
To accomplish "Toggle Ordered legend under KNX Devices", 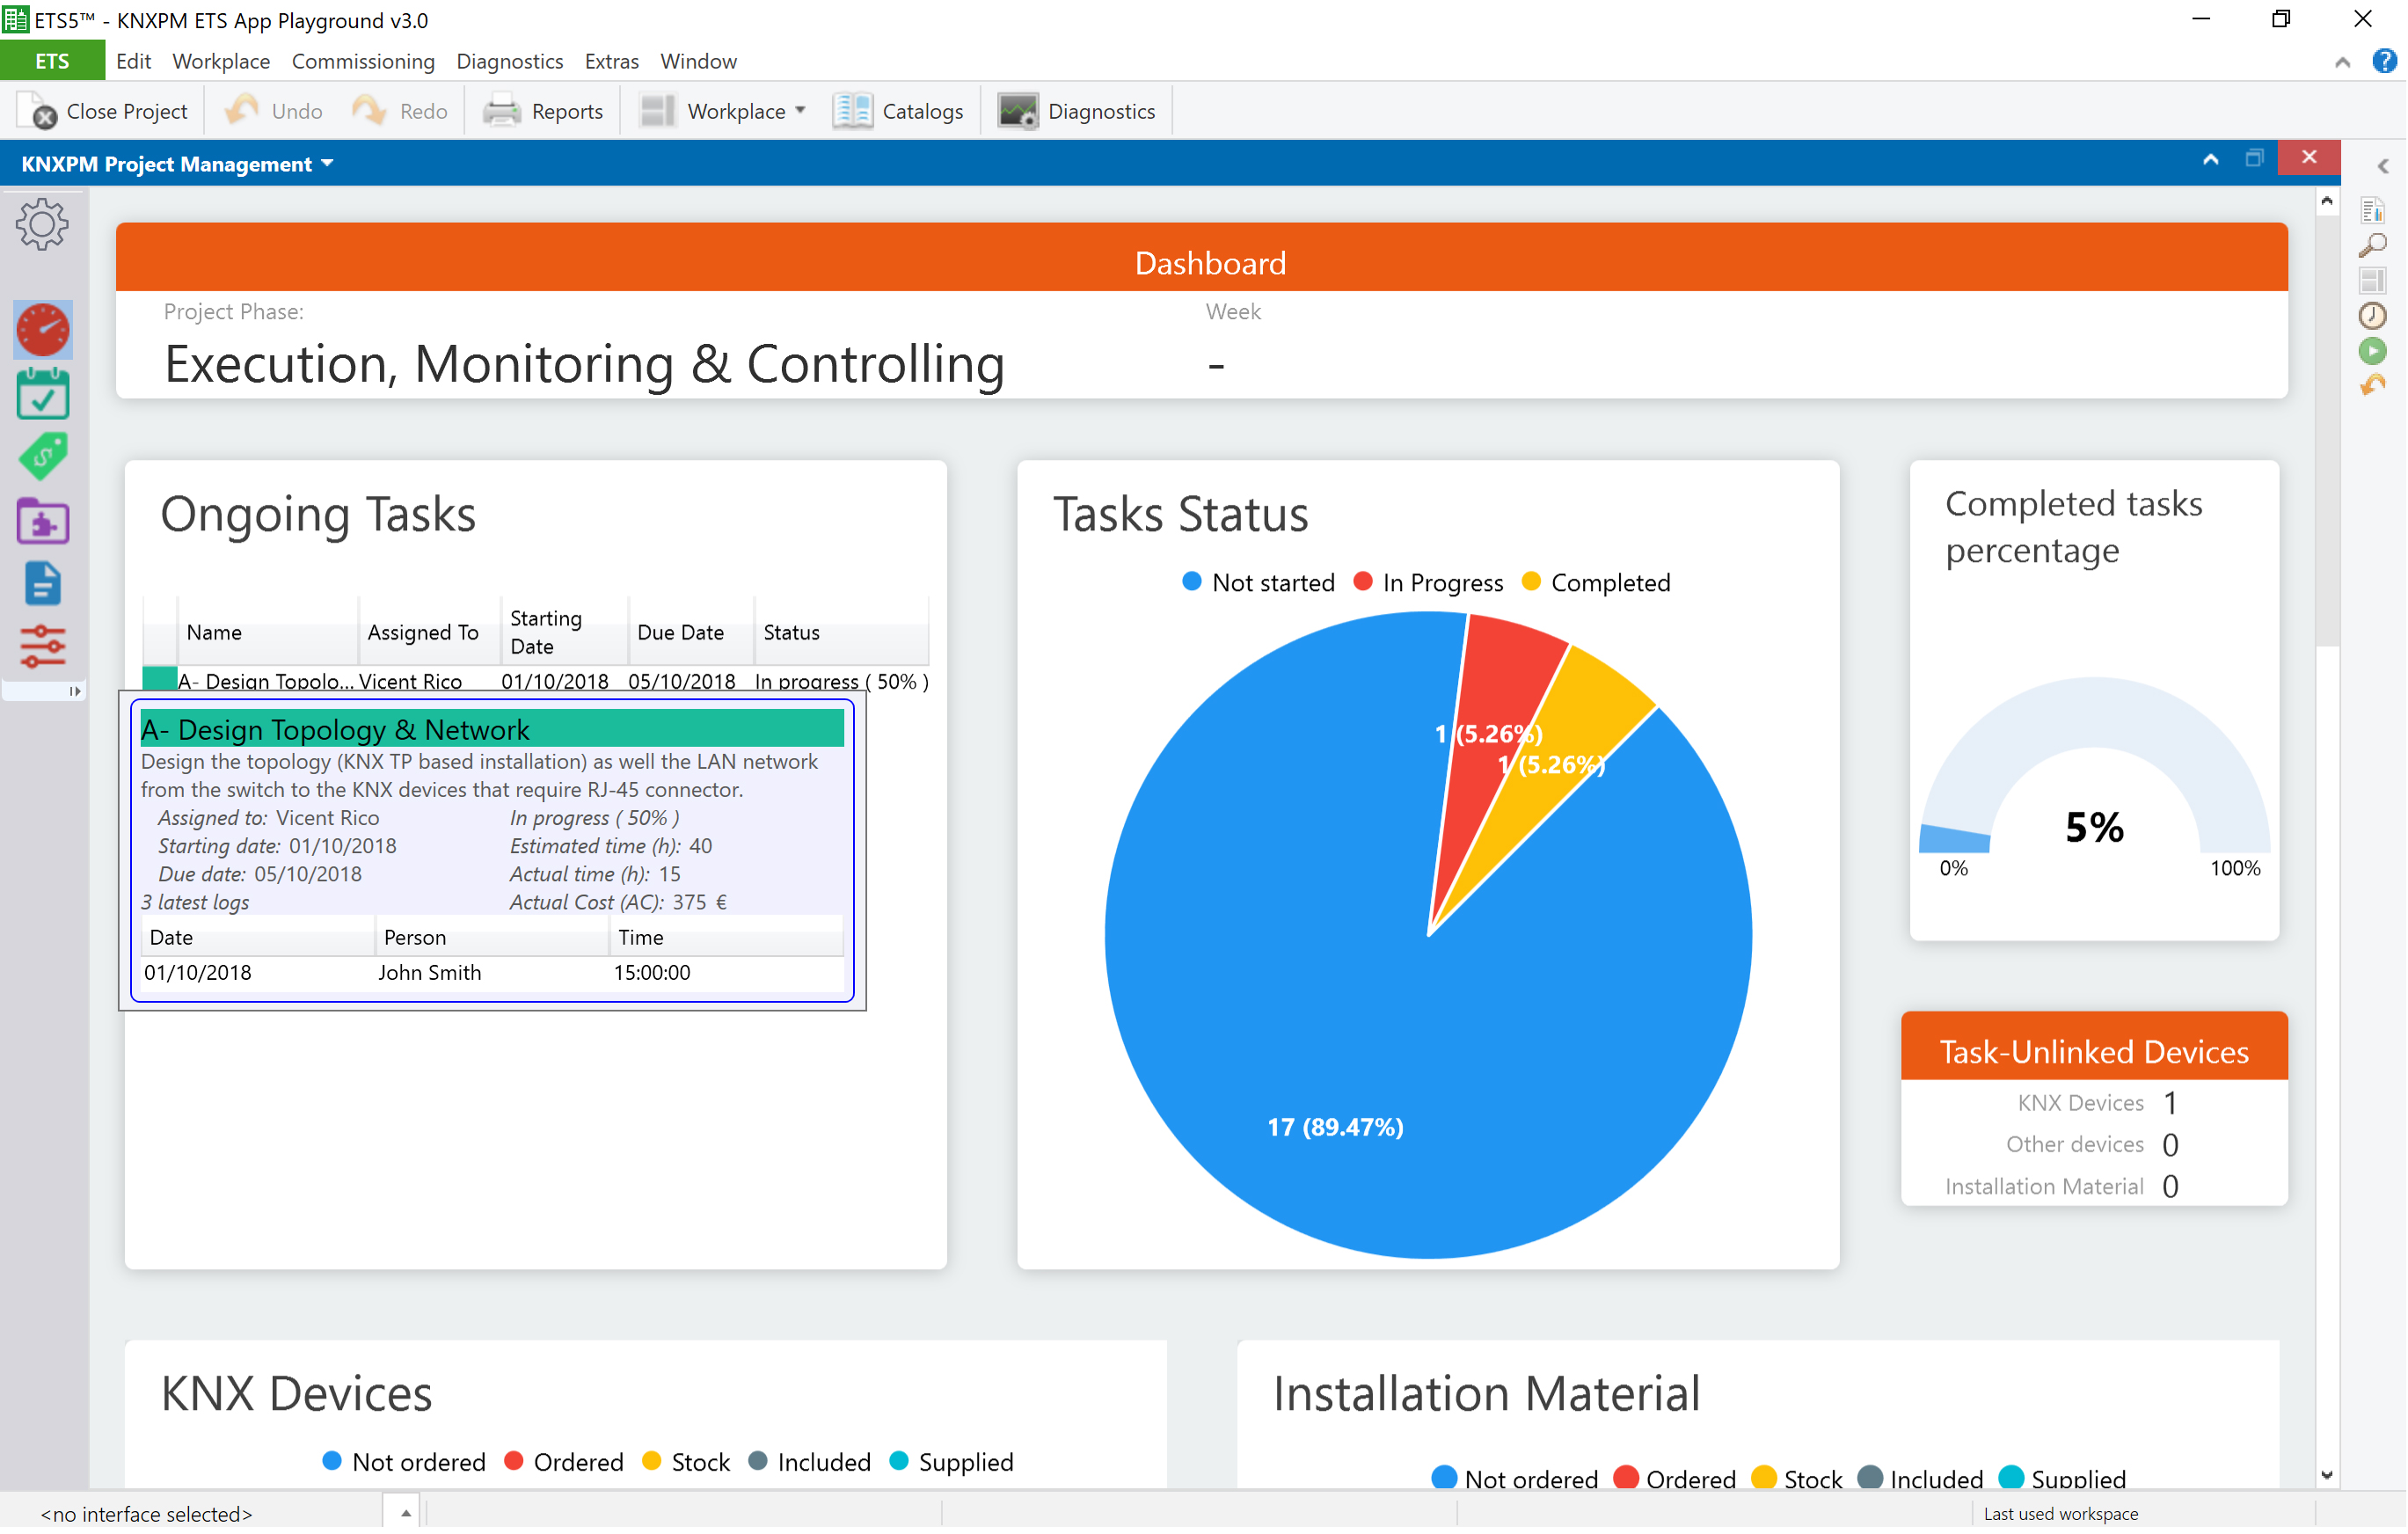I will 565,1463.
